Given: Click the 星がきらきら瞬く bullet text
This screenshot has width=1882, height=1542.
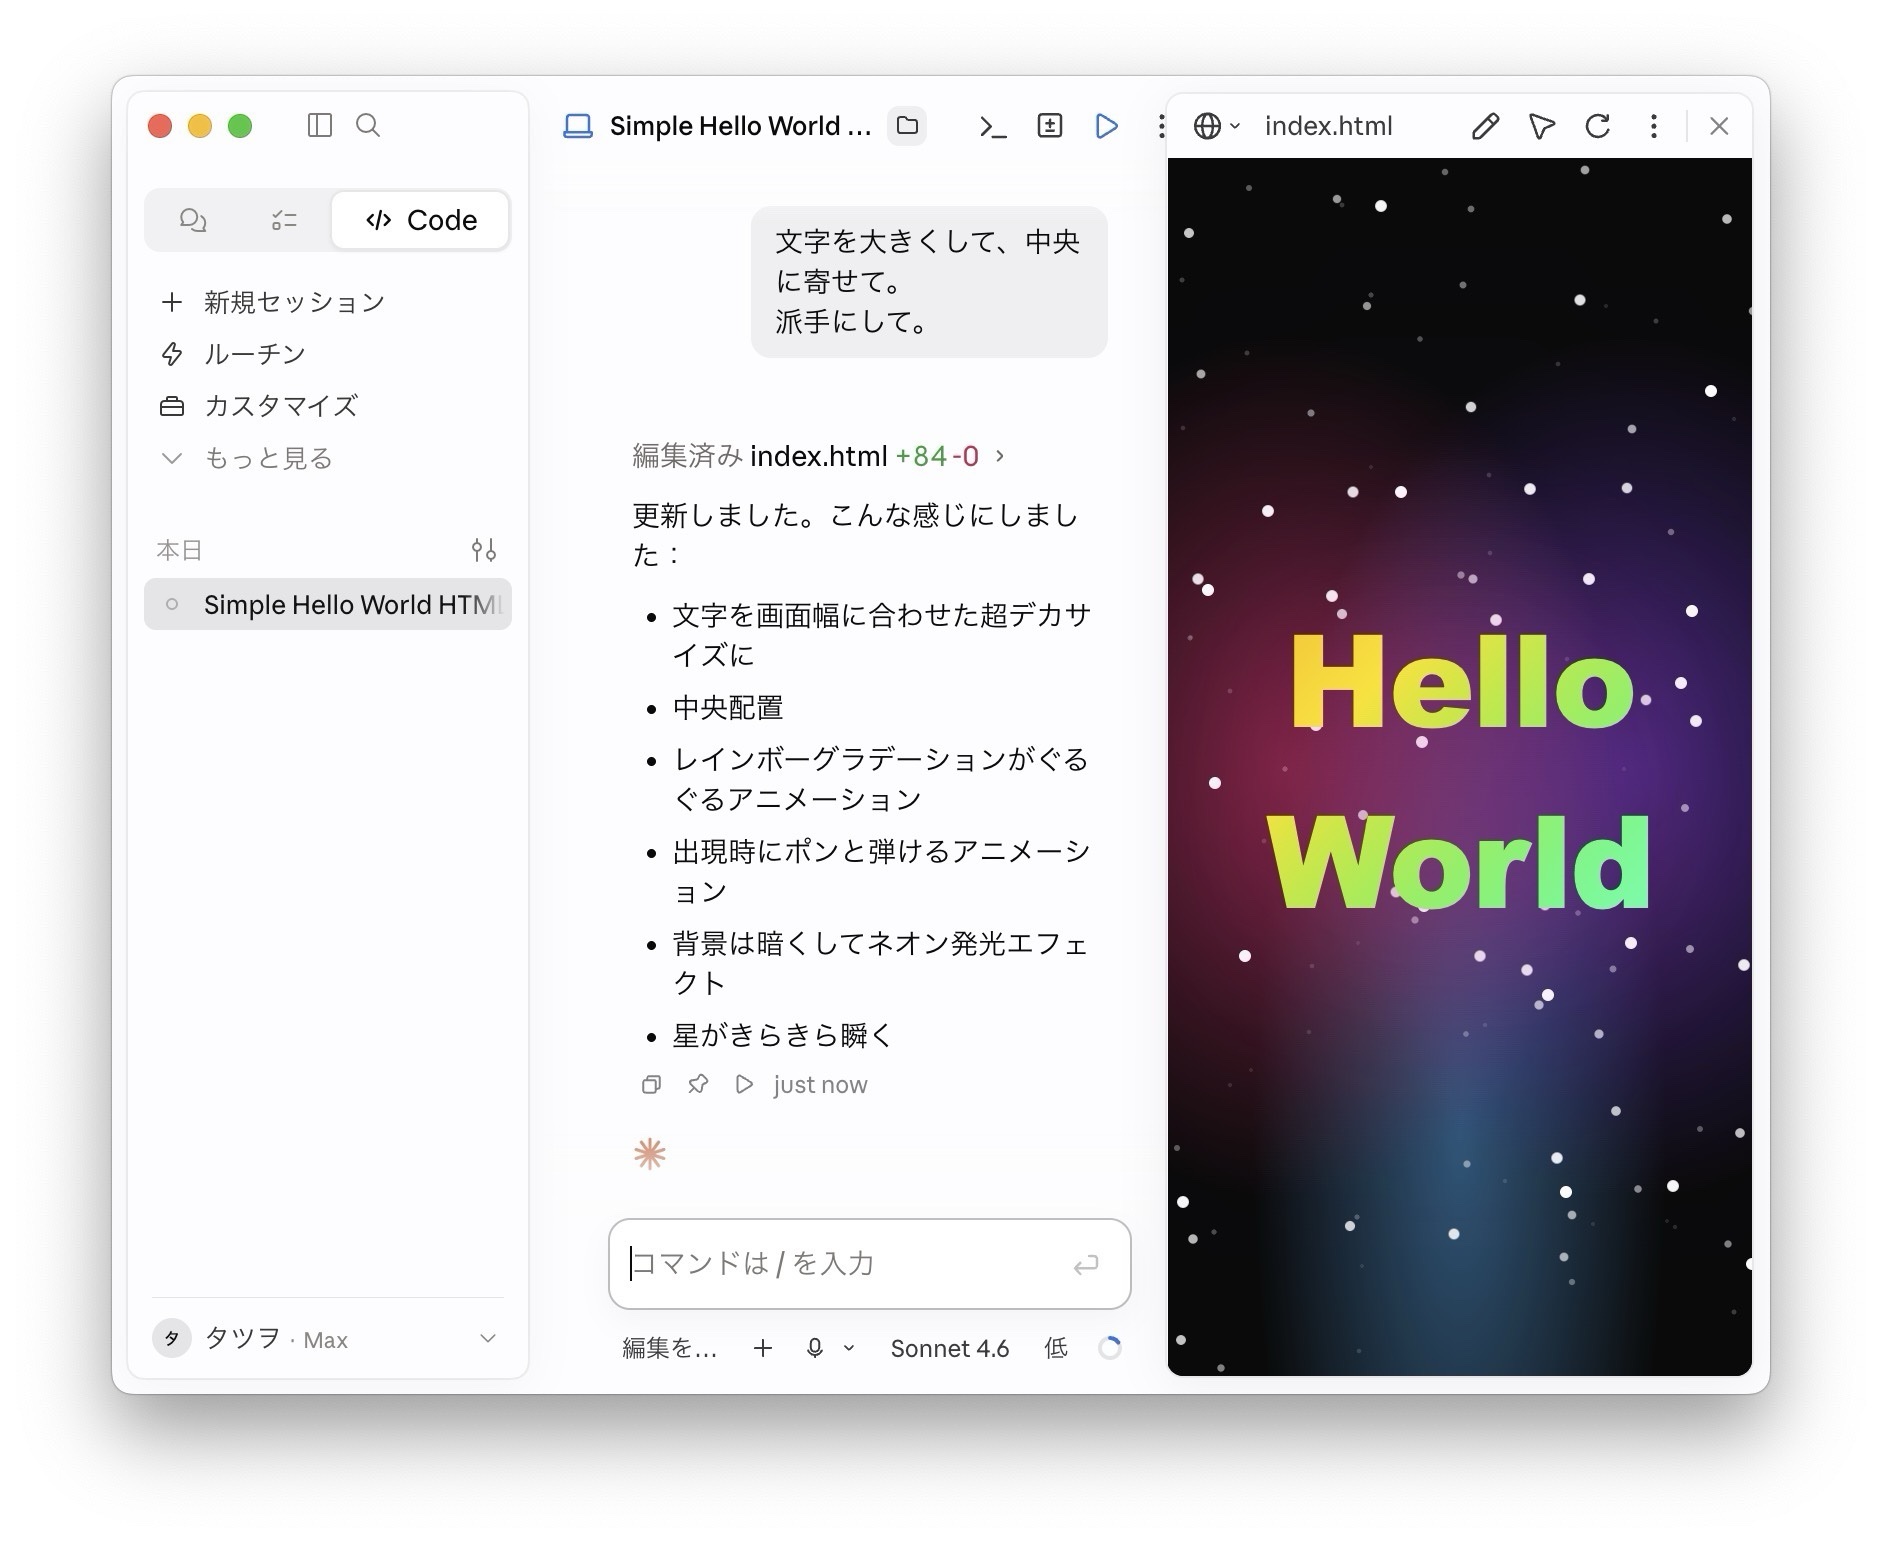Looking at the screenshot, I should 781,1035.
